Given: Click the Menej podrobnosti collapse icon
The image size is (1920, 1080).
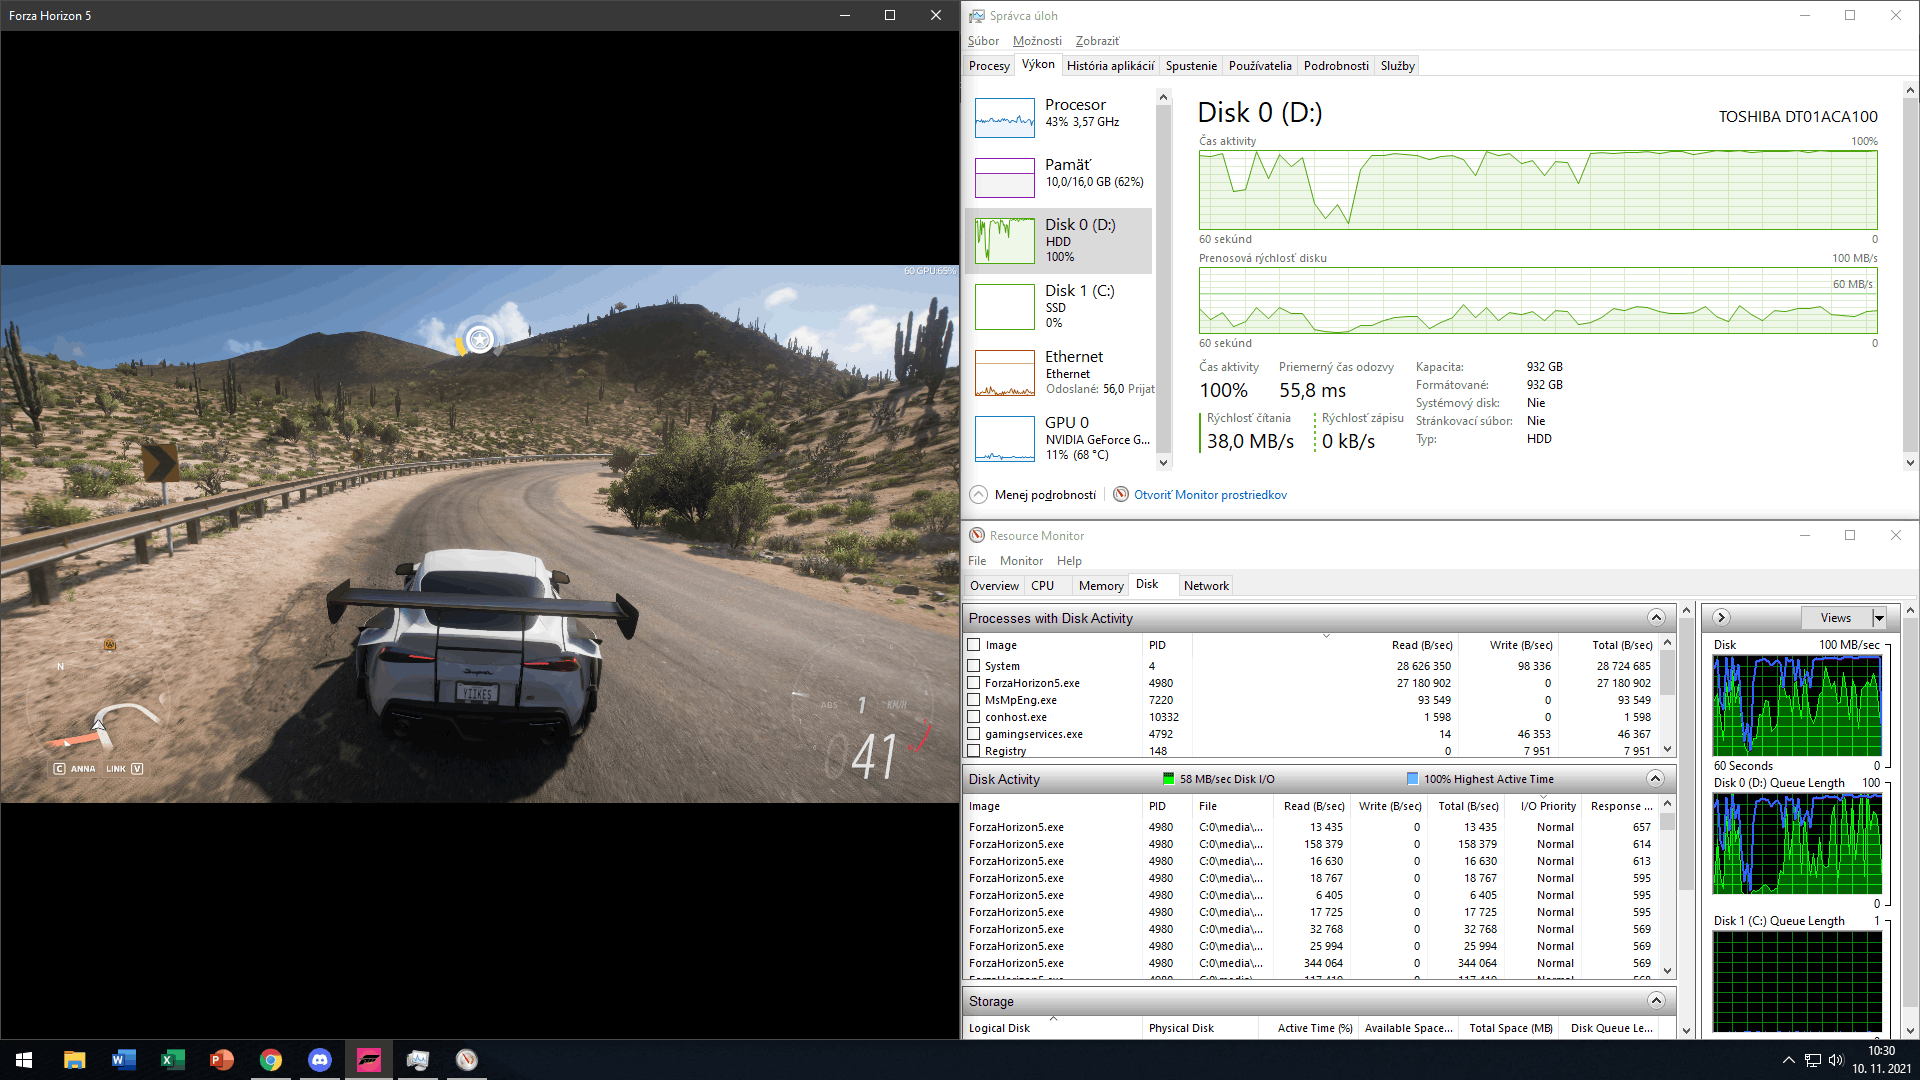Looking at the screenshot, I should click(x=979, y=495).
